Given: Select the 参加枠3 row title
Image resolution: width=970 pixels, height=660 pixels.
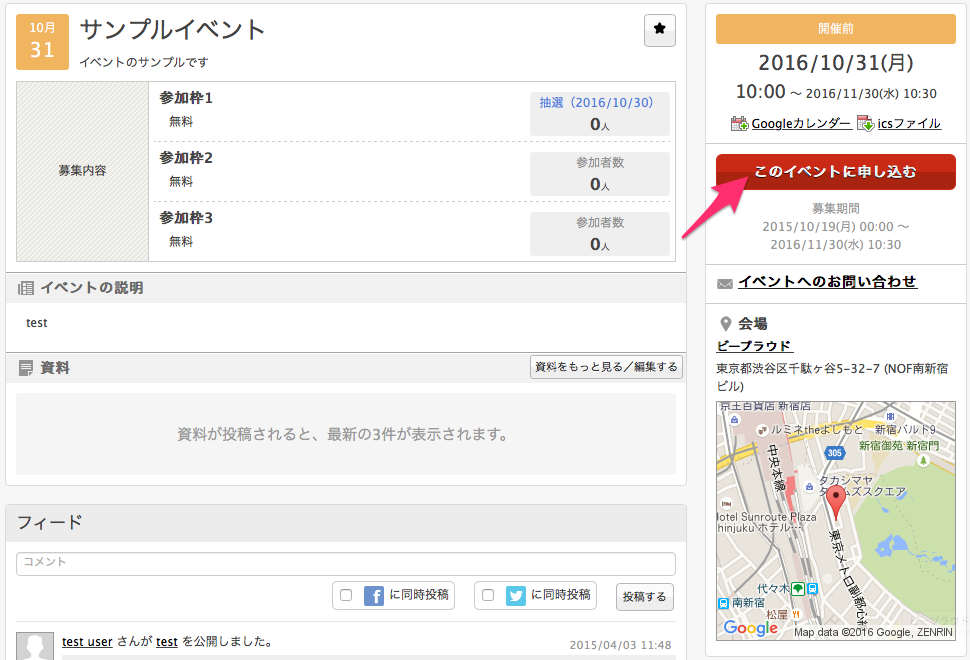Looking at the screenshot, I should click(x=186, y=218).
